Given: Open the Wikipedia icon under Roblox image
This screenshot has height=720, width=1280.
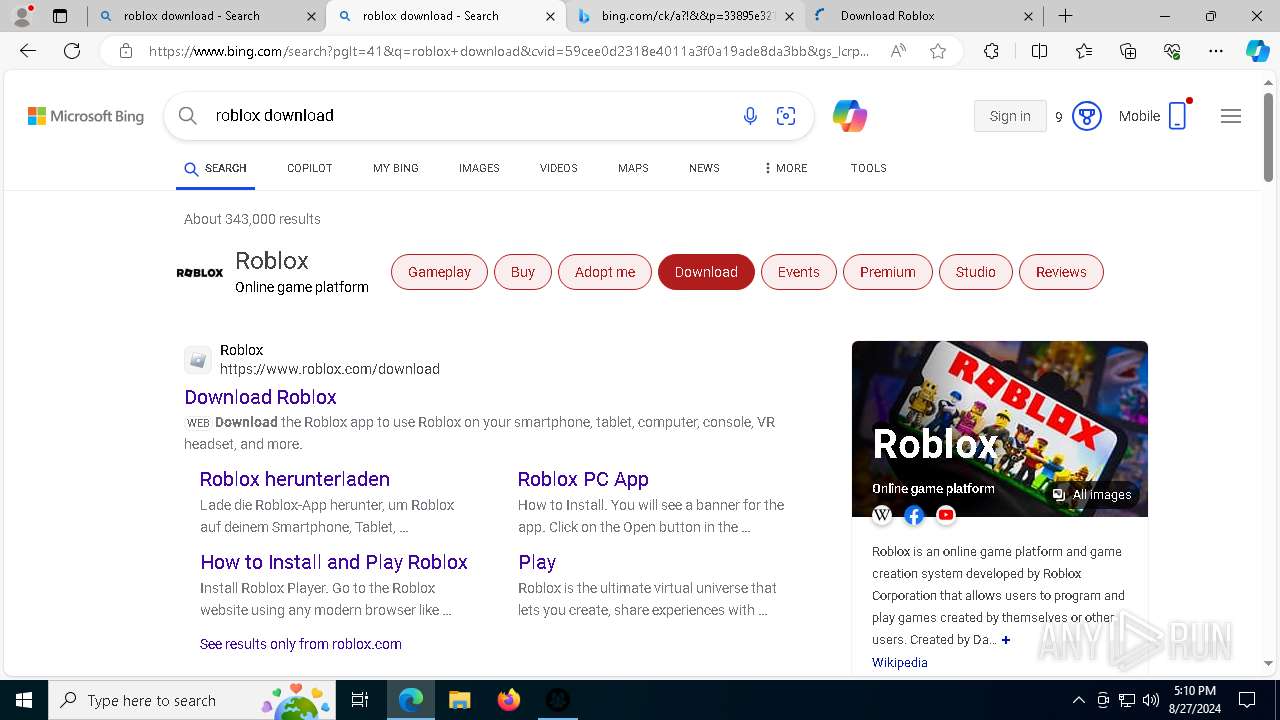Looking at the screenshot, I should coord(882,515).
